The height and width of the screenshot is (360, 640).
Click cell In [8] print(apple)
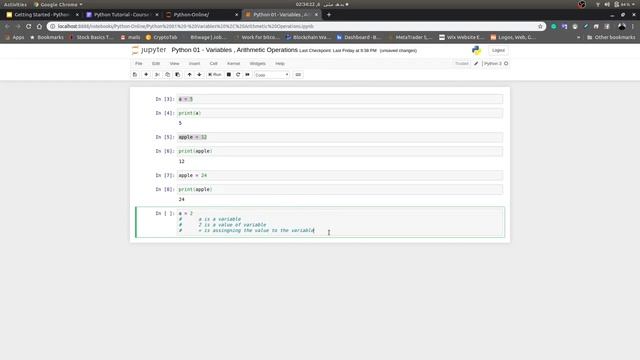click(x=340, y=189)
